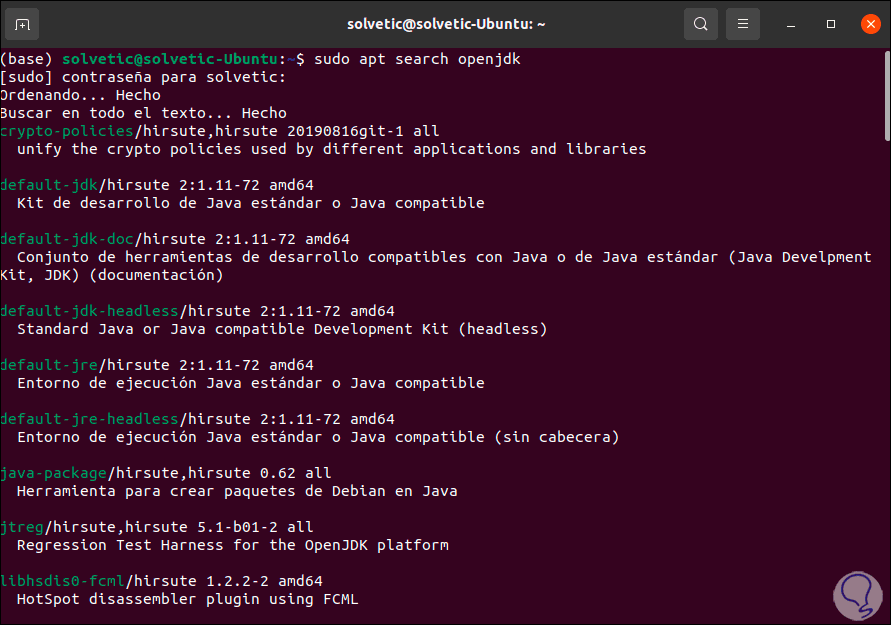Click the search icon in the title bar
This screenshot has width=891, height=625.
(x=701, y=23)
